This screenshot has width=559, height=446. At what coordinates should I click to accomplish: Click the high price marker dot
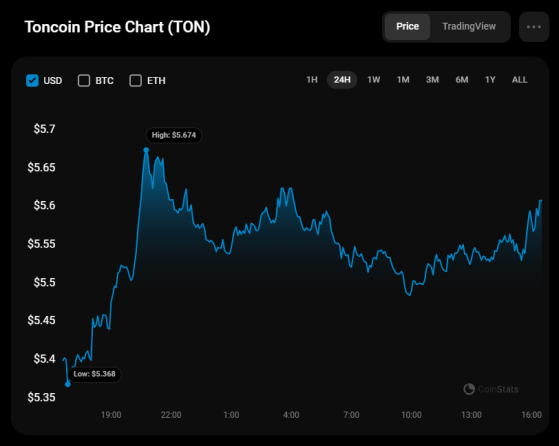(146, 150)
